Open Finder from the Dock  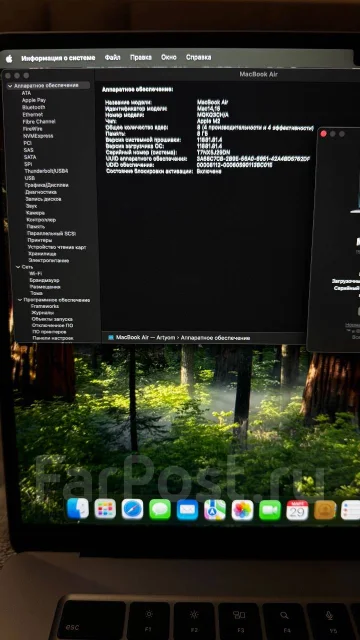tap(78, 509)
